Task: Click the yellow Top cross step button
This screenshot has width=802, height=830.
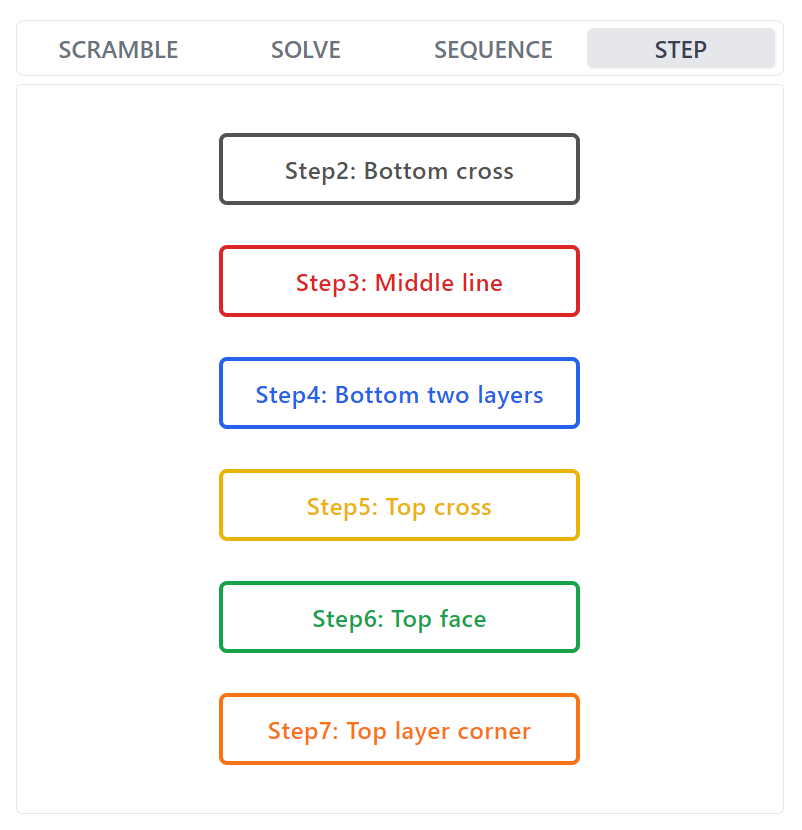Action: 399,506
